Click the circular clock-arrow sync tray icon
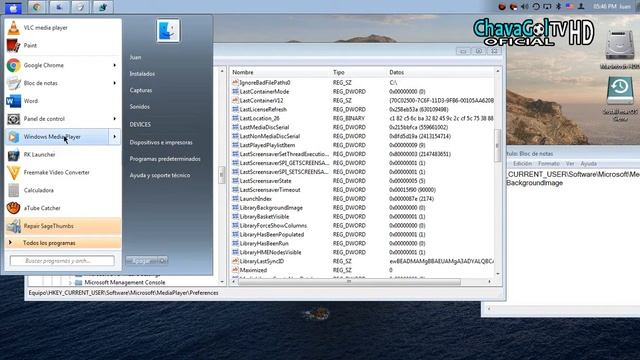The image size is (640, 360). pyautogui.click(x=536, y=7)
